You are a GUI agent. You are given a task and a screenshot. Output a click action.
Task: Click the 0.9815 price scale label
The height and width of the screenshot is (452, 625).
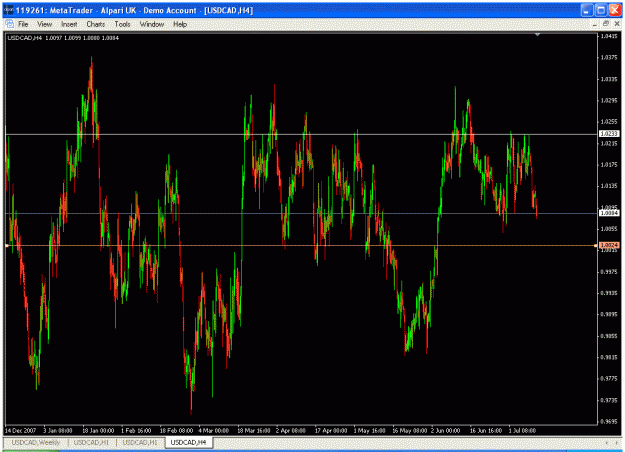[609, 358]
